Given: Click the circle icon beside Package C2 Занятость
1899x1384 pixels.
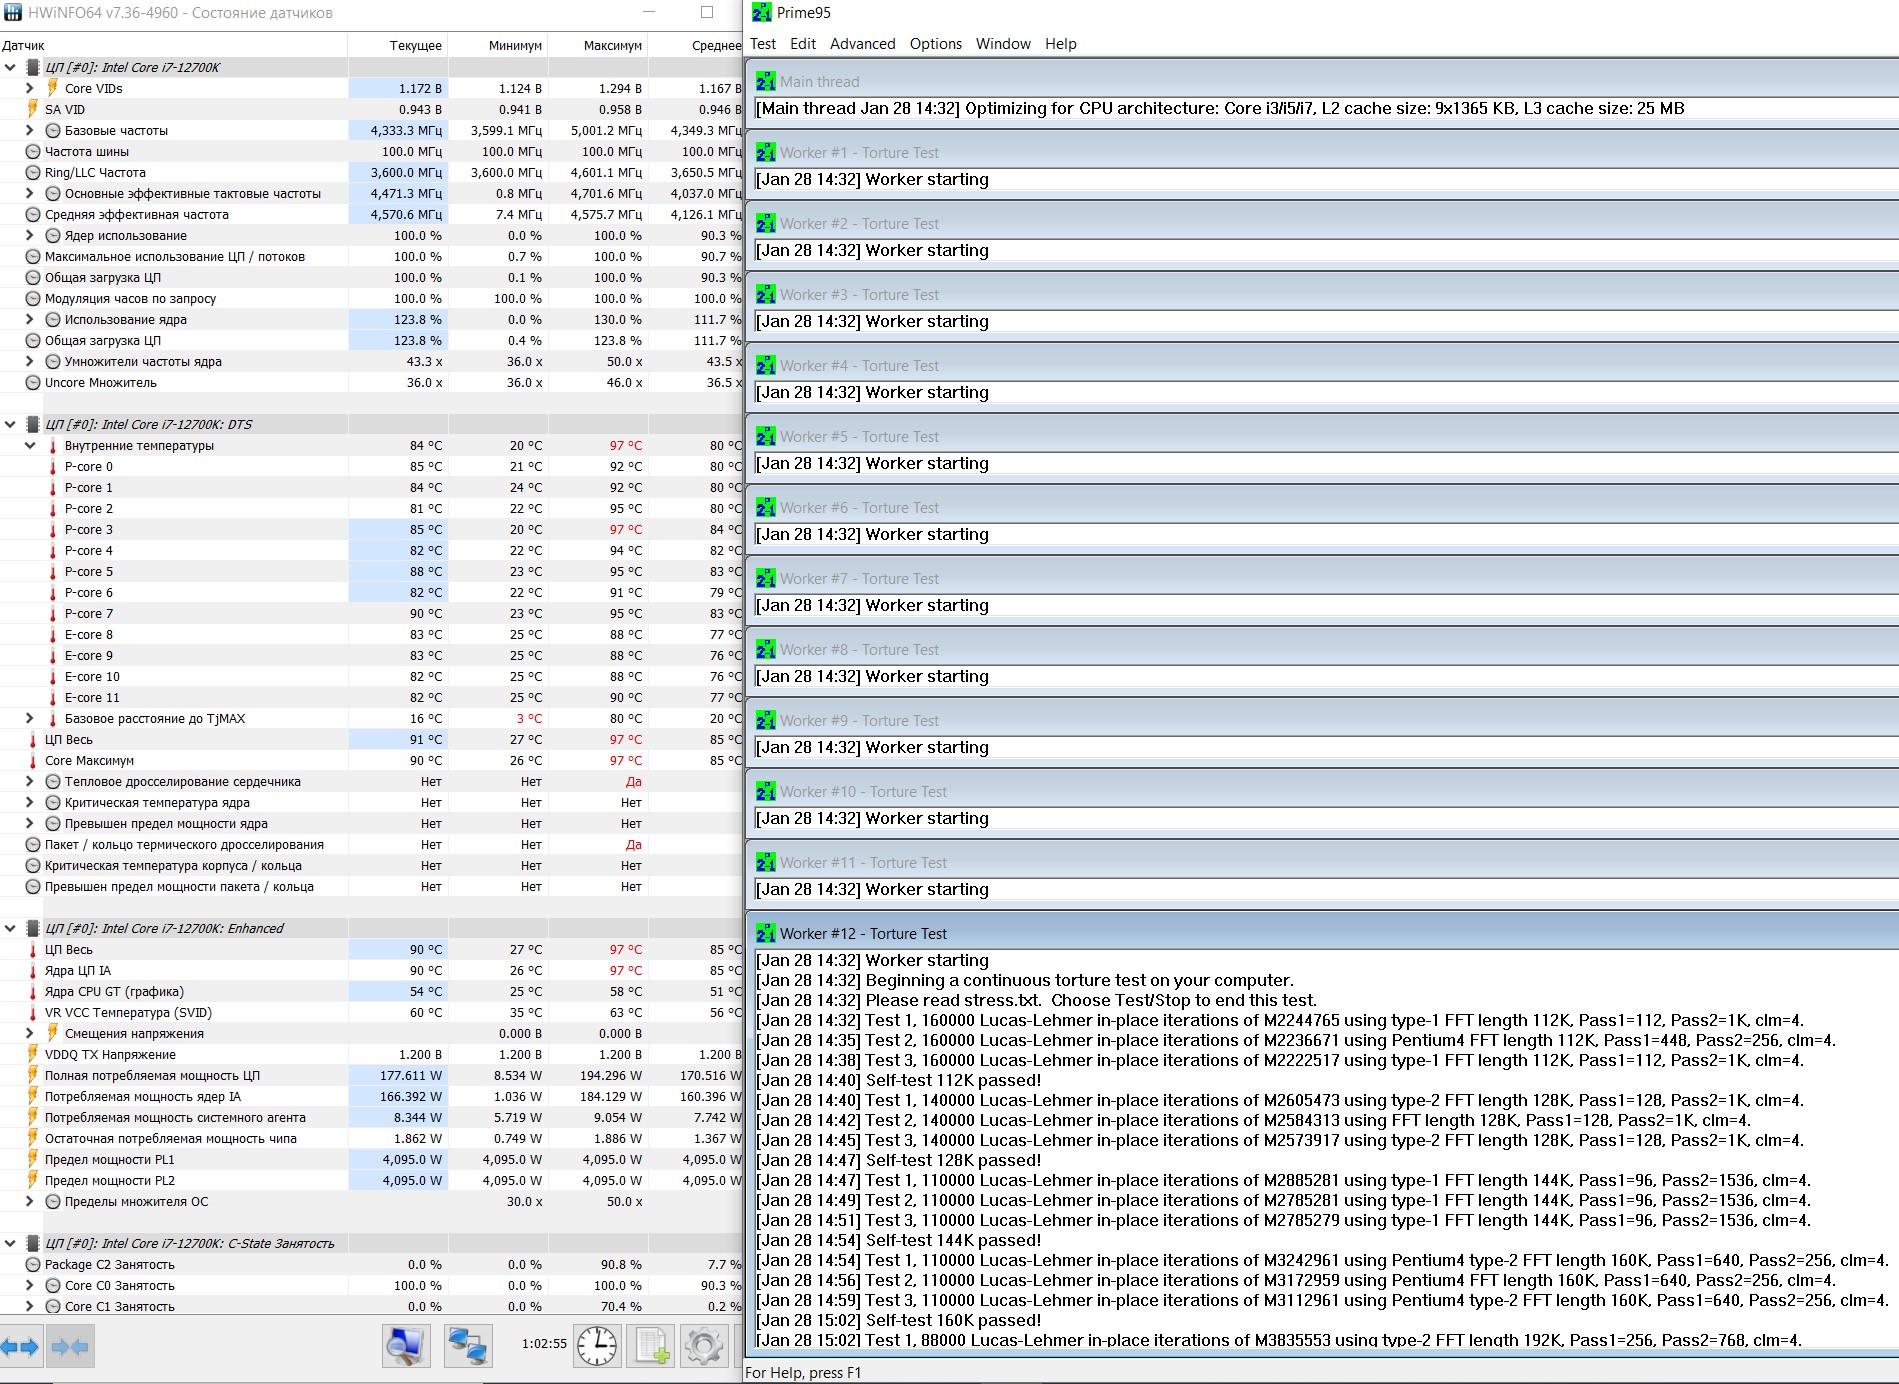Looking at the screenshot, I should click(33, 1265).
